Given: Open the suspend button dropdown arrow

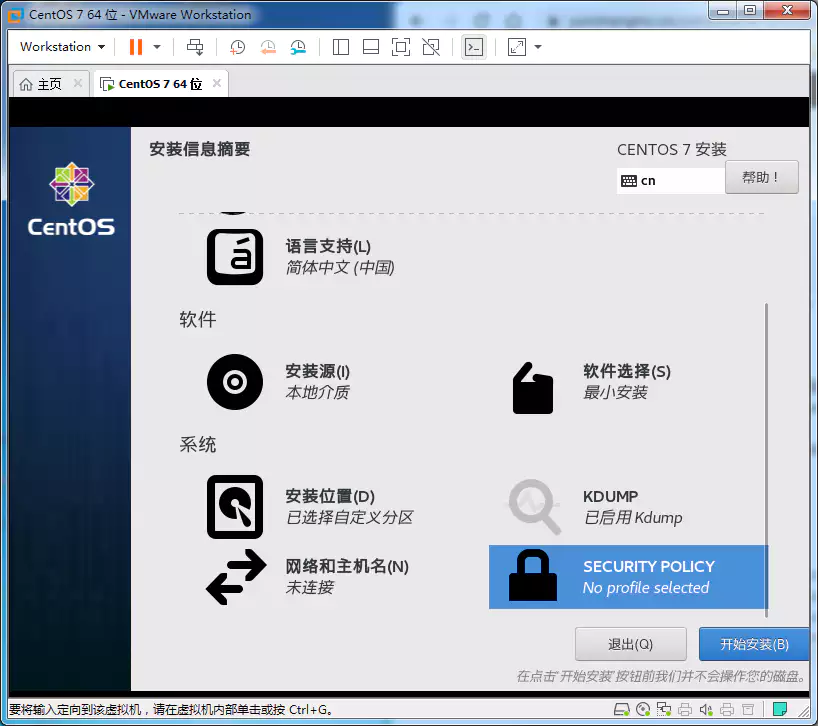Looking at the screenshot, I should tap(155, 47).
